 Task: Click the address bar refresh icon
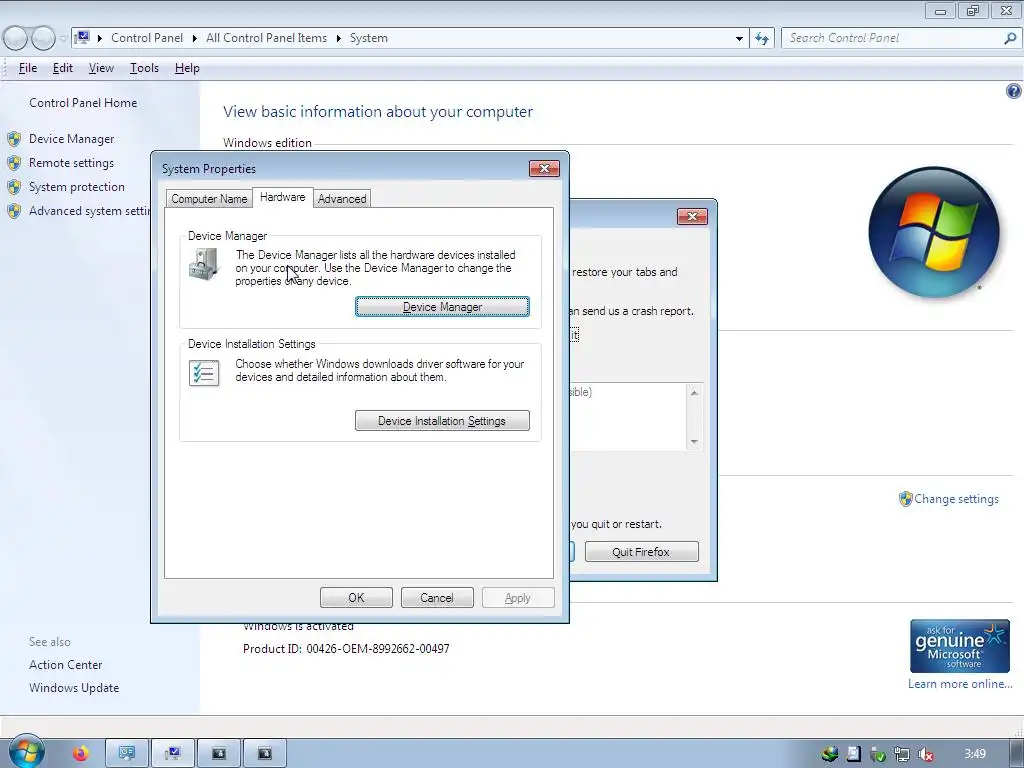[x=762, y=39]
